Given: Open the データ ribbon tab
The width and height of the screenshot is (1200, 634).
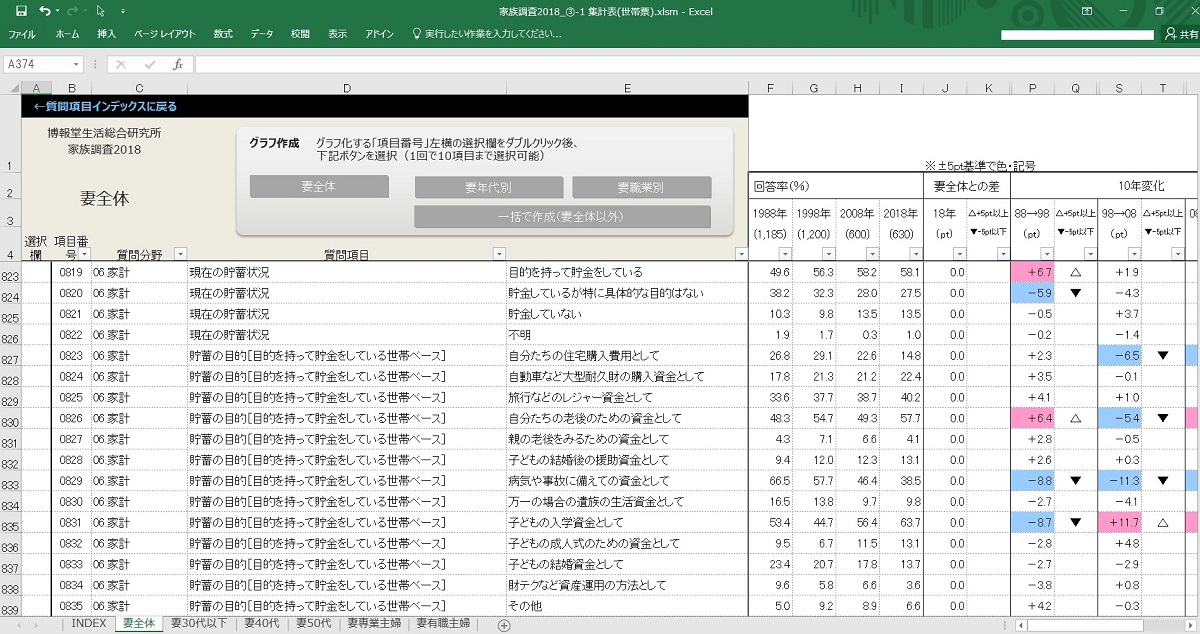Looking at the screenshot, I should pos(262,34).
